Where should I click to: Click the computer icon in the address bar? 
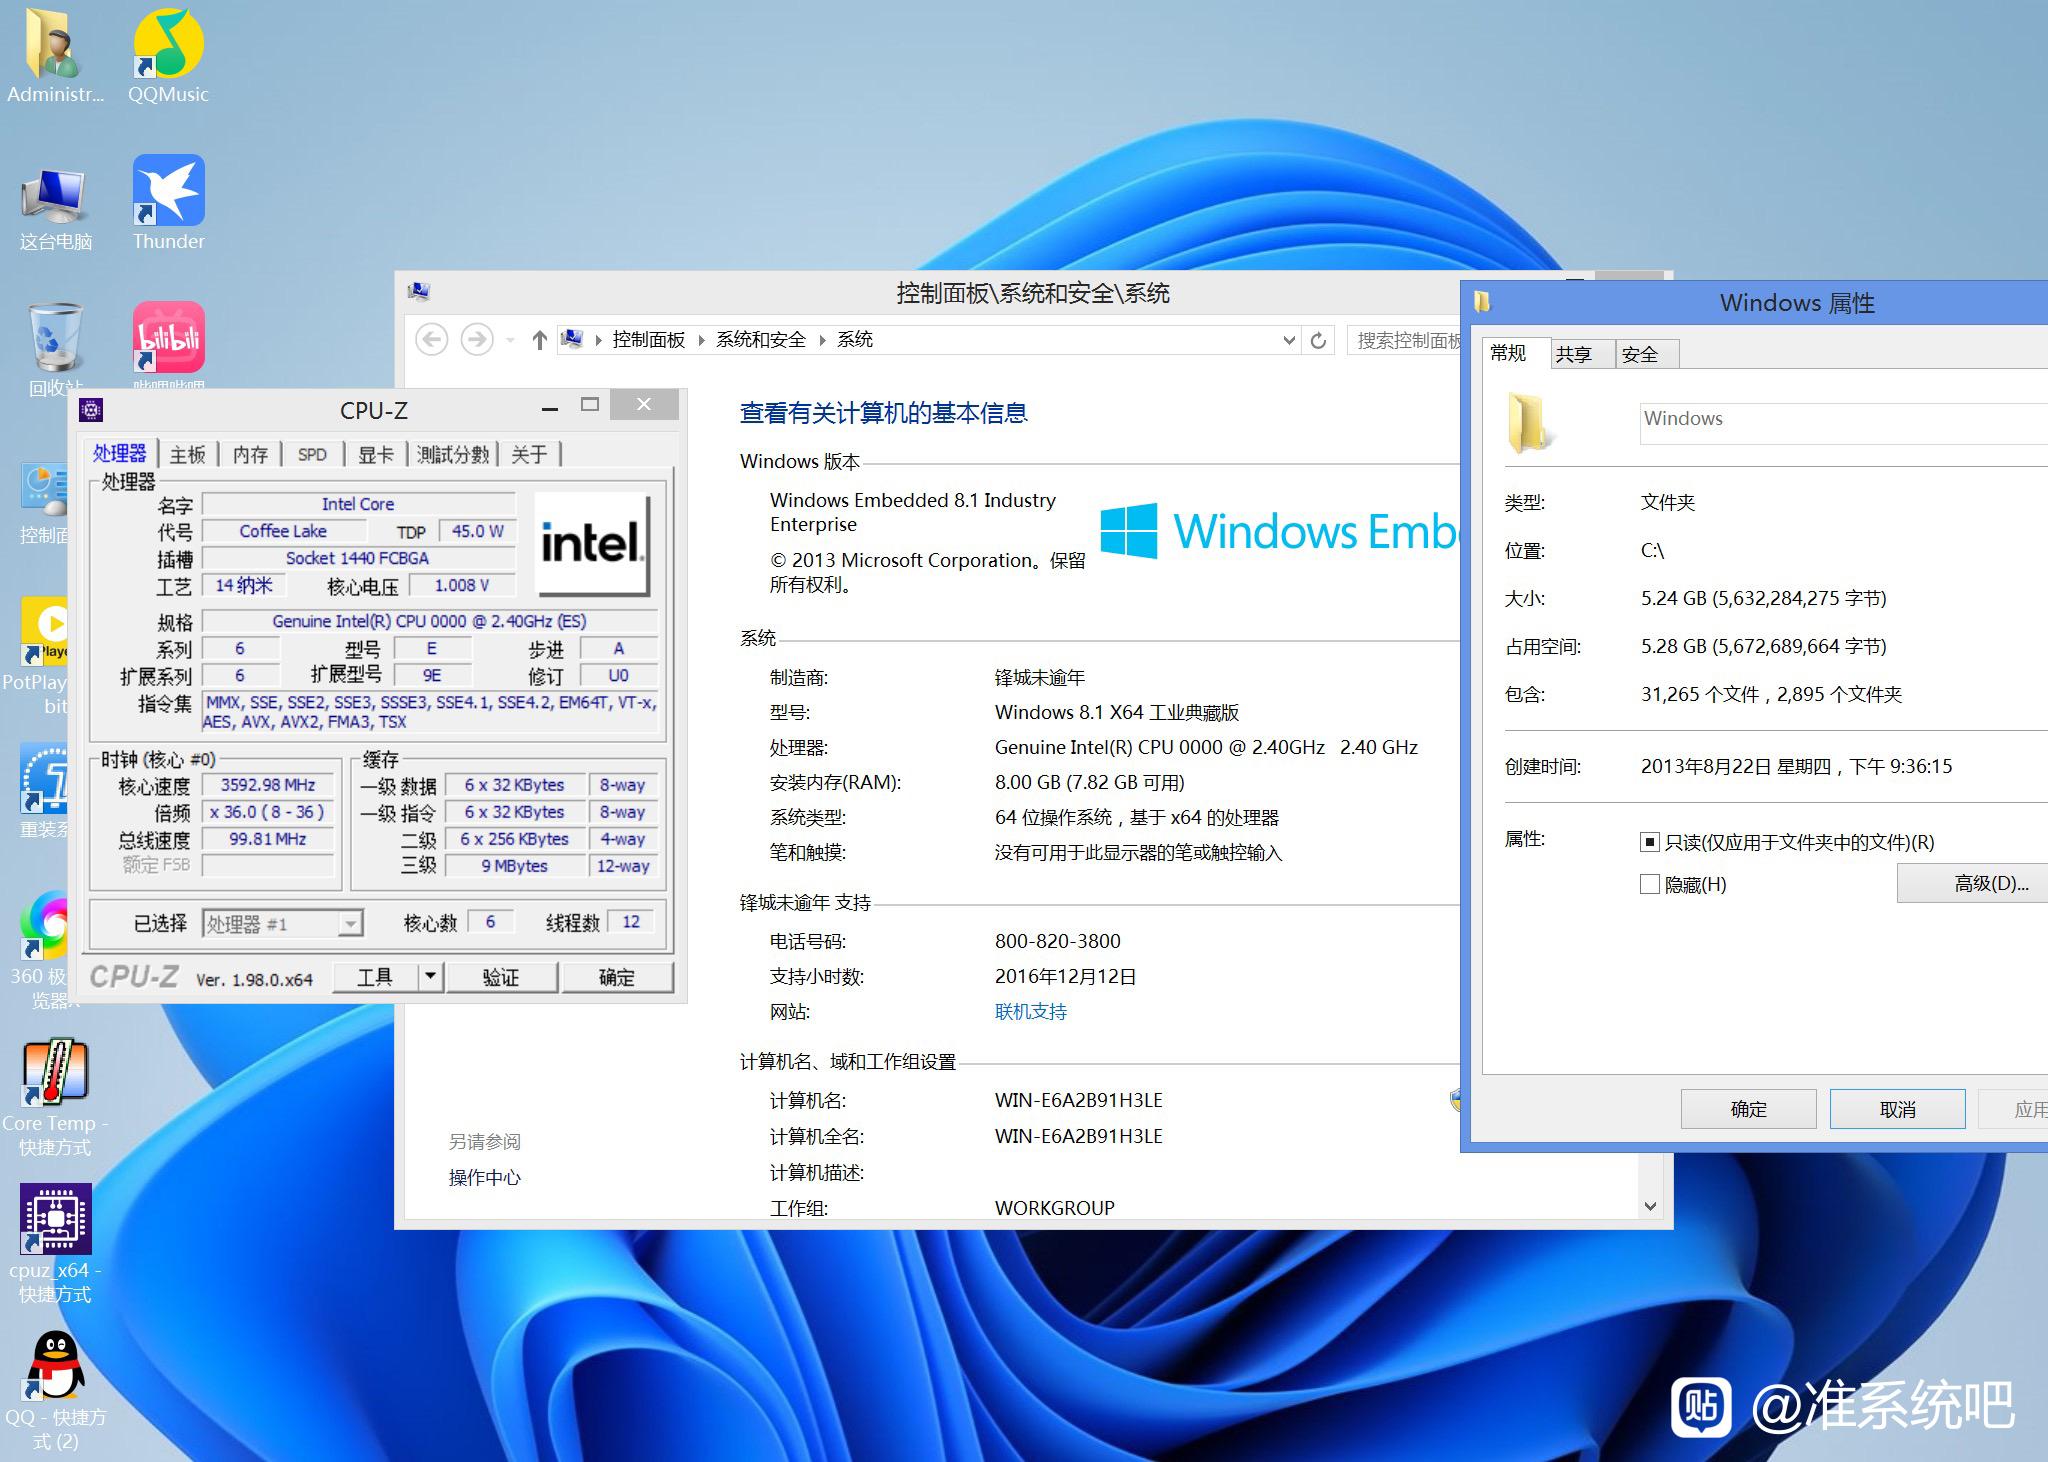coord(571,339)
